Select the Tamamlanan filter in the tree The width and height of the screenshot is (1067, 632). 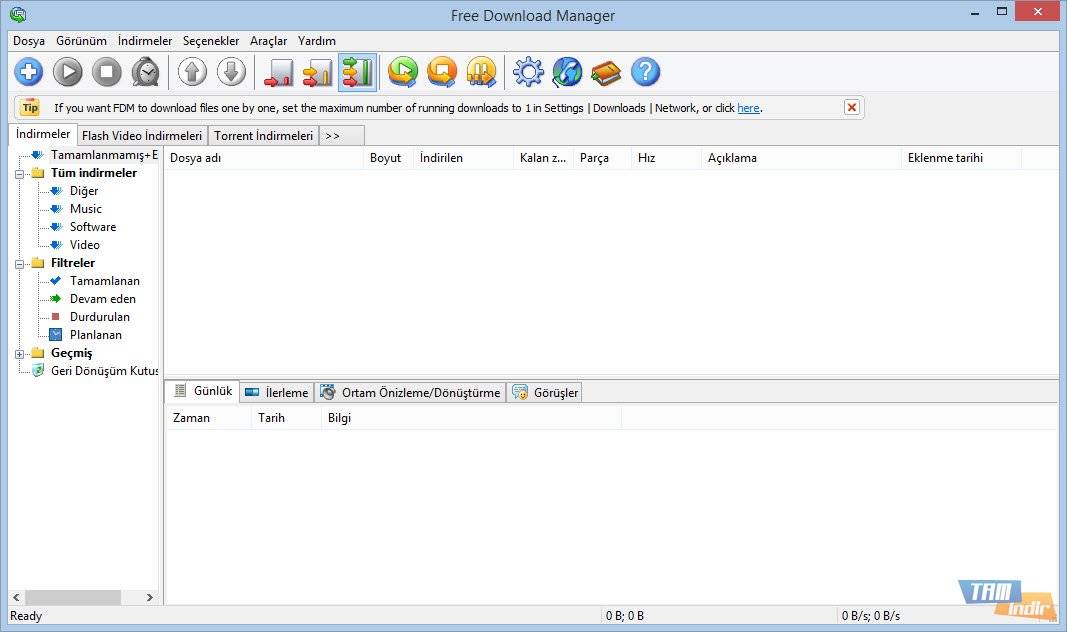104,281
